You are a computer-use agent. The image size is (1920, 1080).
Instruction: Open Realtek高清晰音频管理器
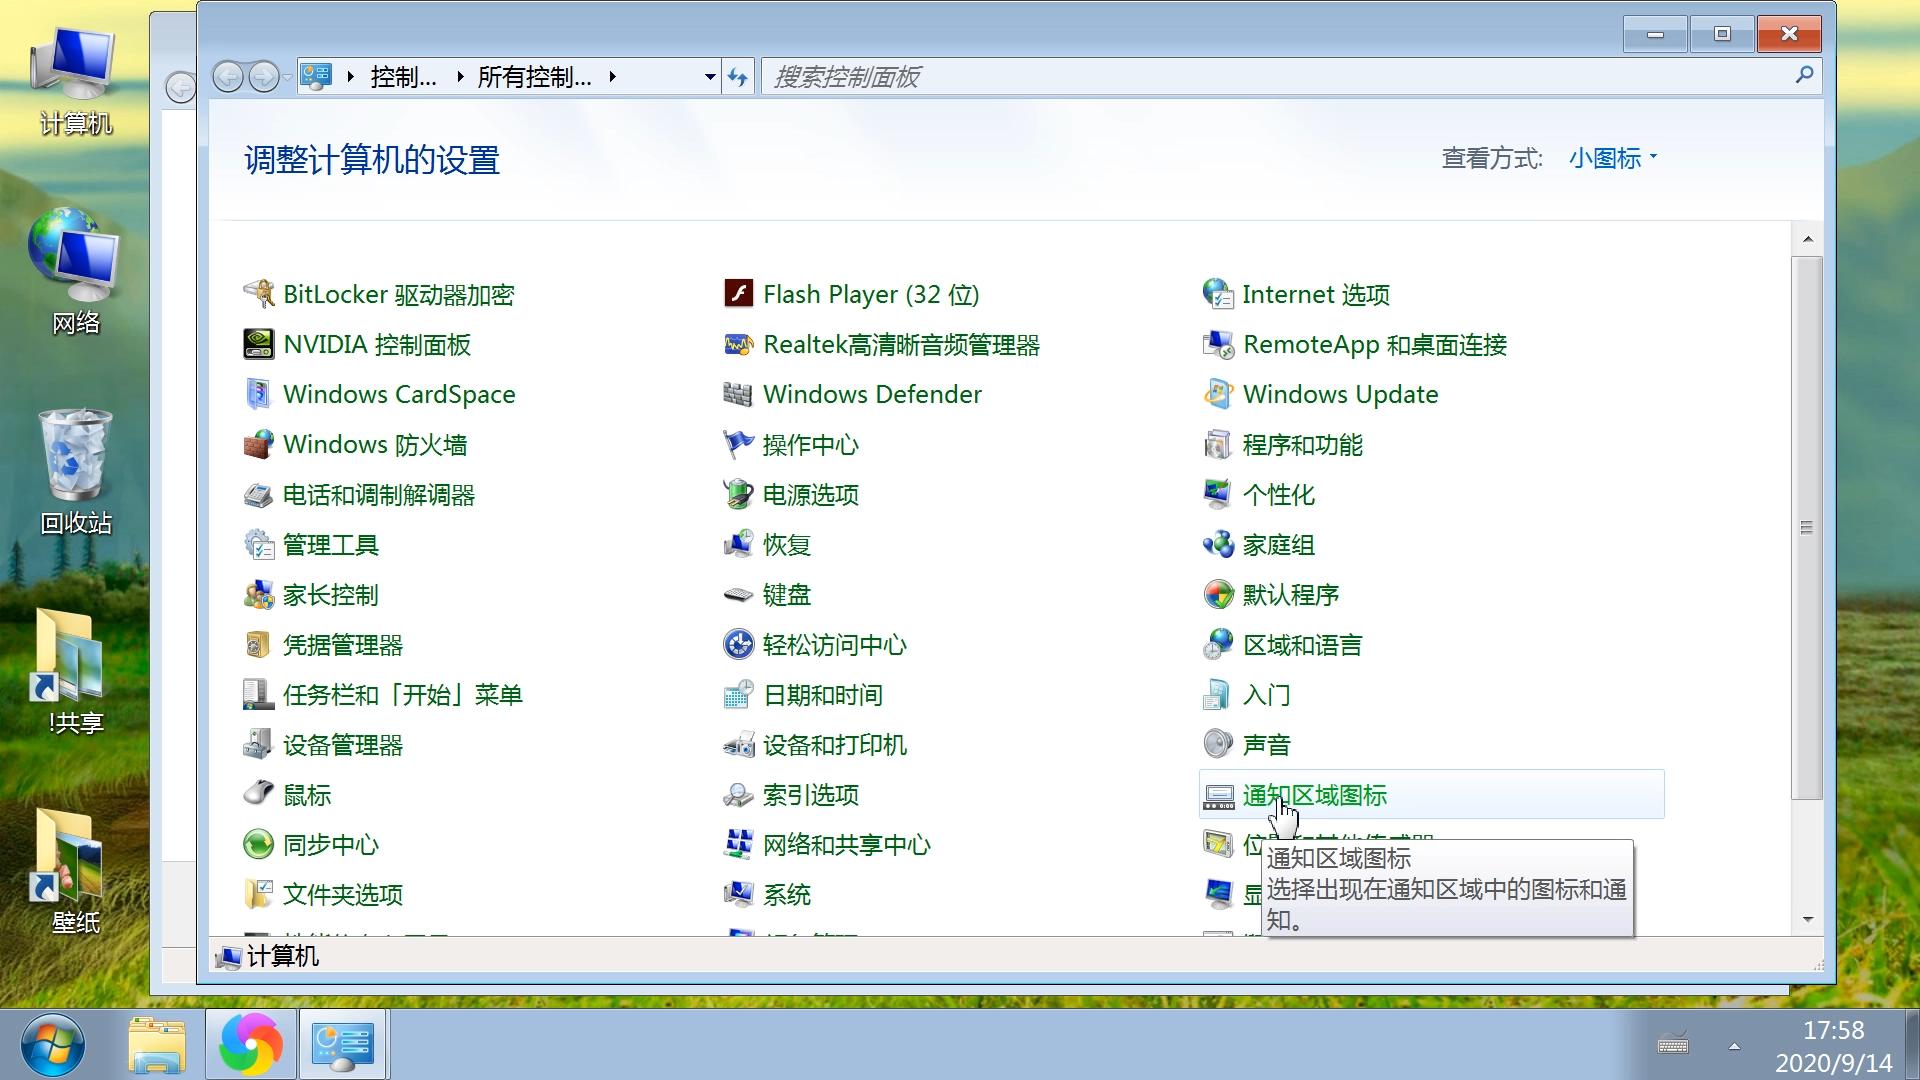tap(901, 344)
